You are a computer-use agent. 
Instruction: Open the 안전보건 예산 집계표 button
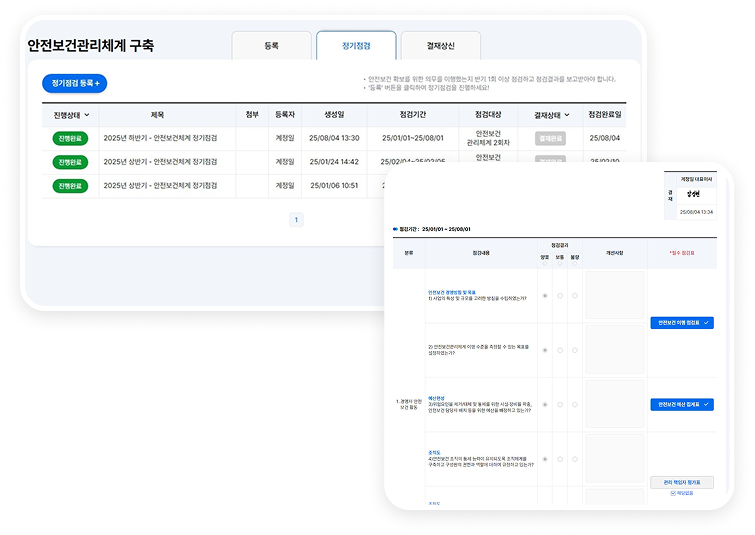[684, 404]
